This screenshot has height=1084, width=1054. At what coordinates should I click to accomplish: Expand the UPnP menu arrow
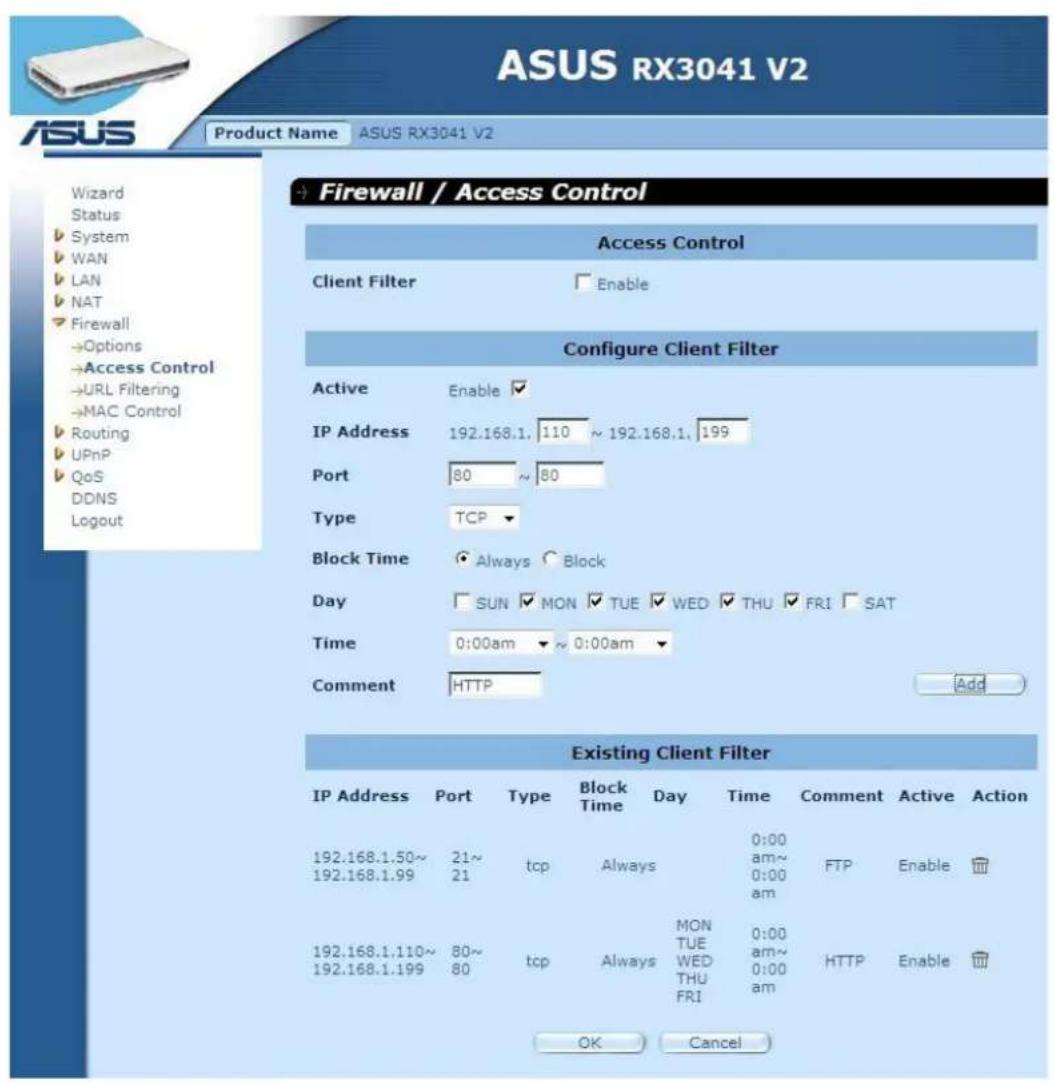[x=59, y=454]
